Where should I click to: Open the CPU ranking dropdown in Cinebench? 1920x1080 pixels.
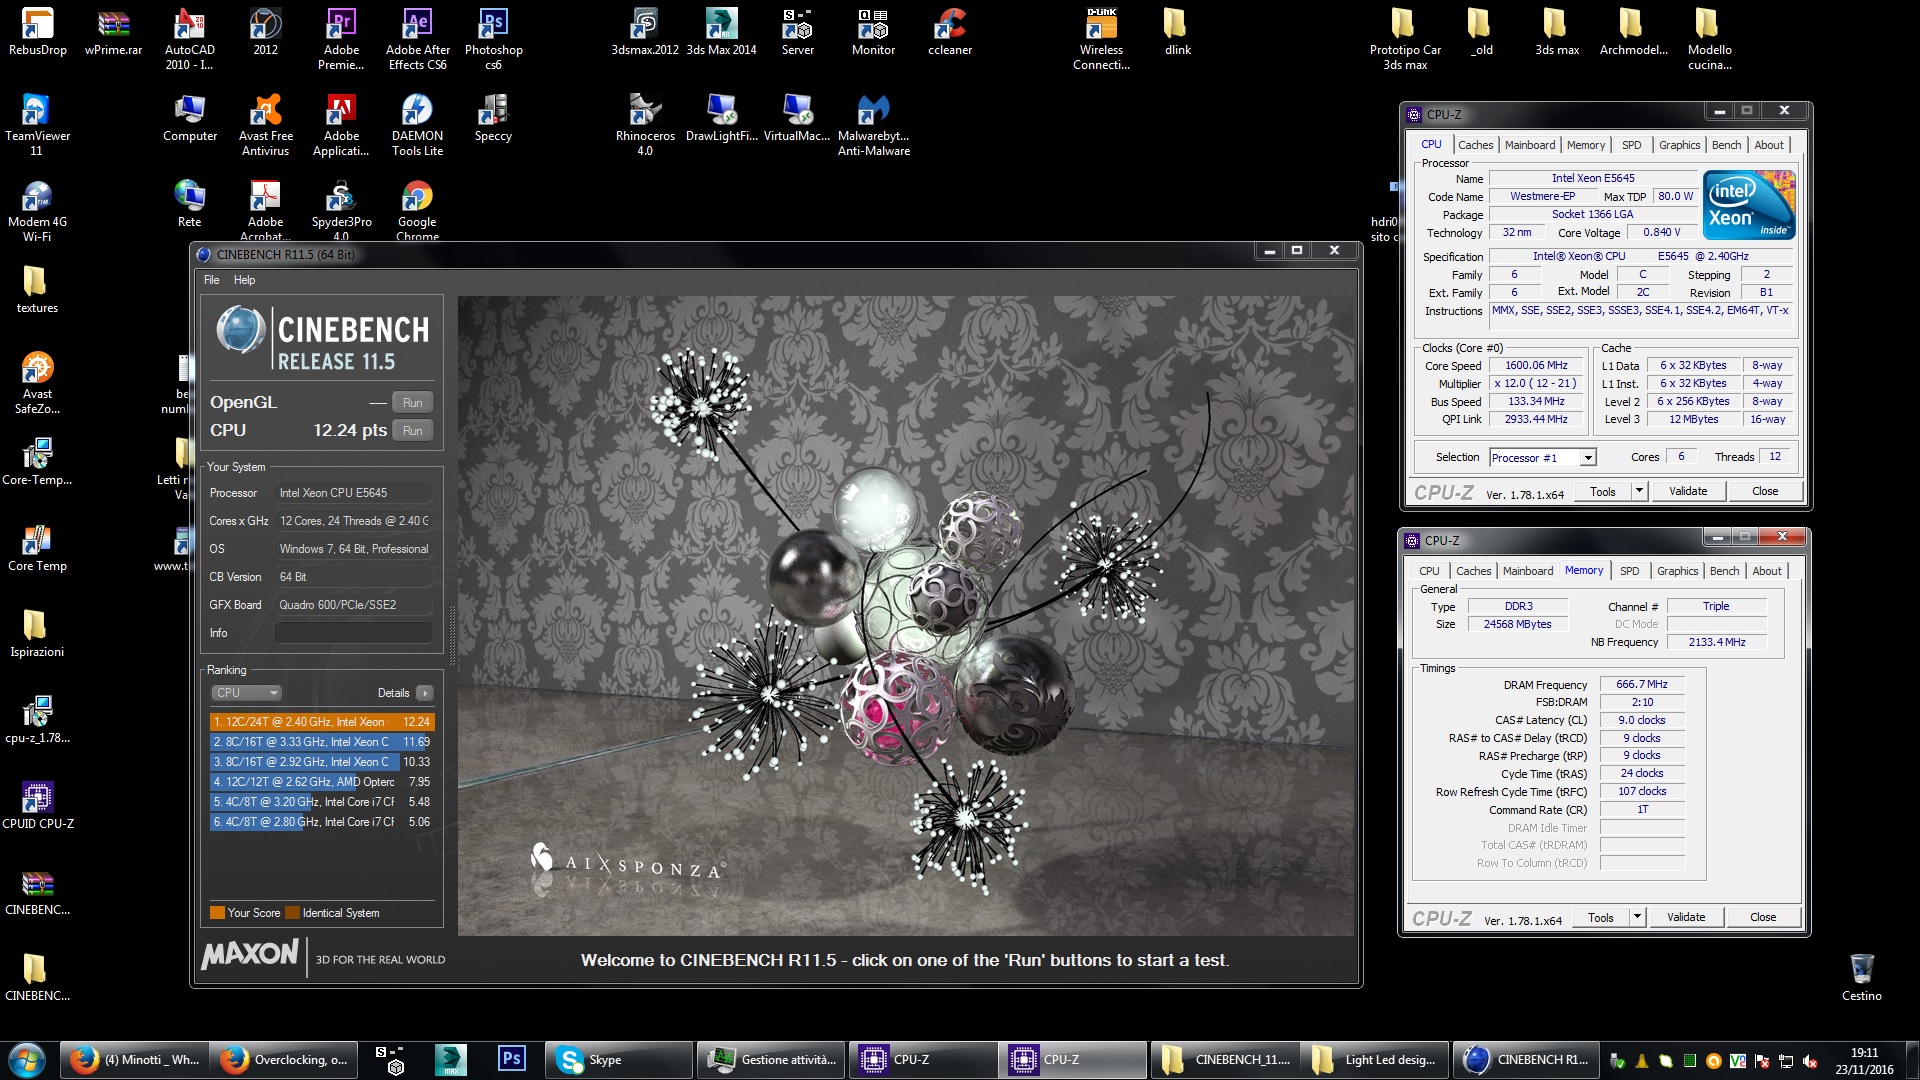pyautogui.click(x=246, y=693)
